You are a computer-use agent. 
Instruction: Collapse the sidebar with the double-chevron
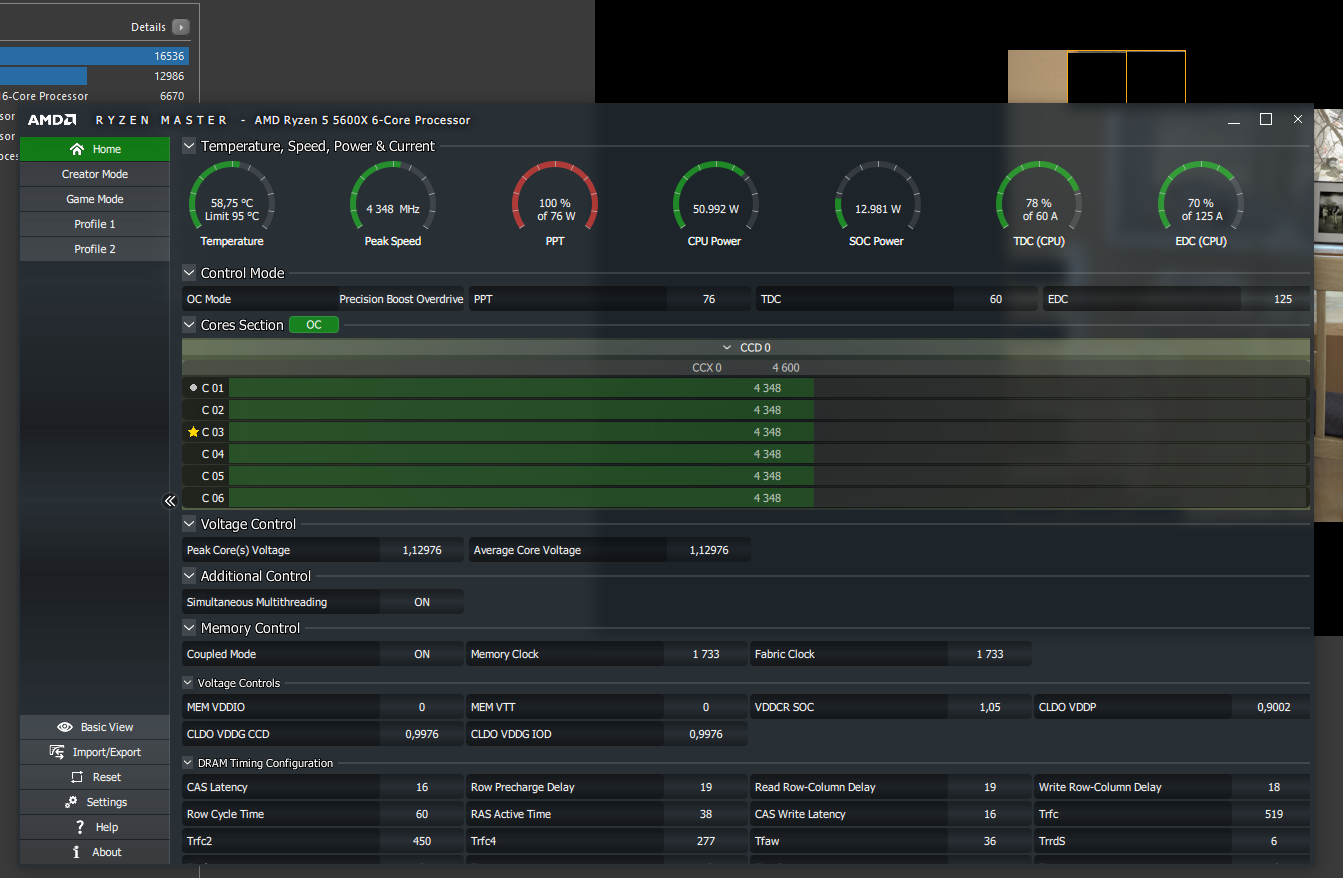[170, 501]
